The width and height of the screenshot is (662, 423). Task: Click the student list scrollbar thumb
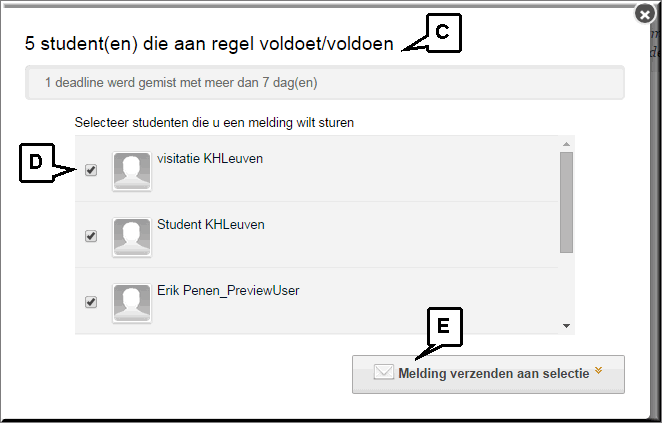point(566,202)
